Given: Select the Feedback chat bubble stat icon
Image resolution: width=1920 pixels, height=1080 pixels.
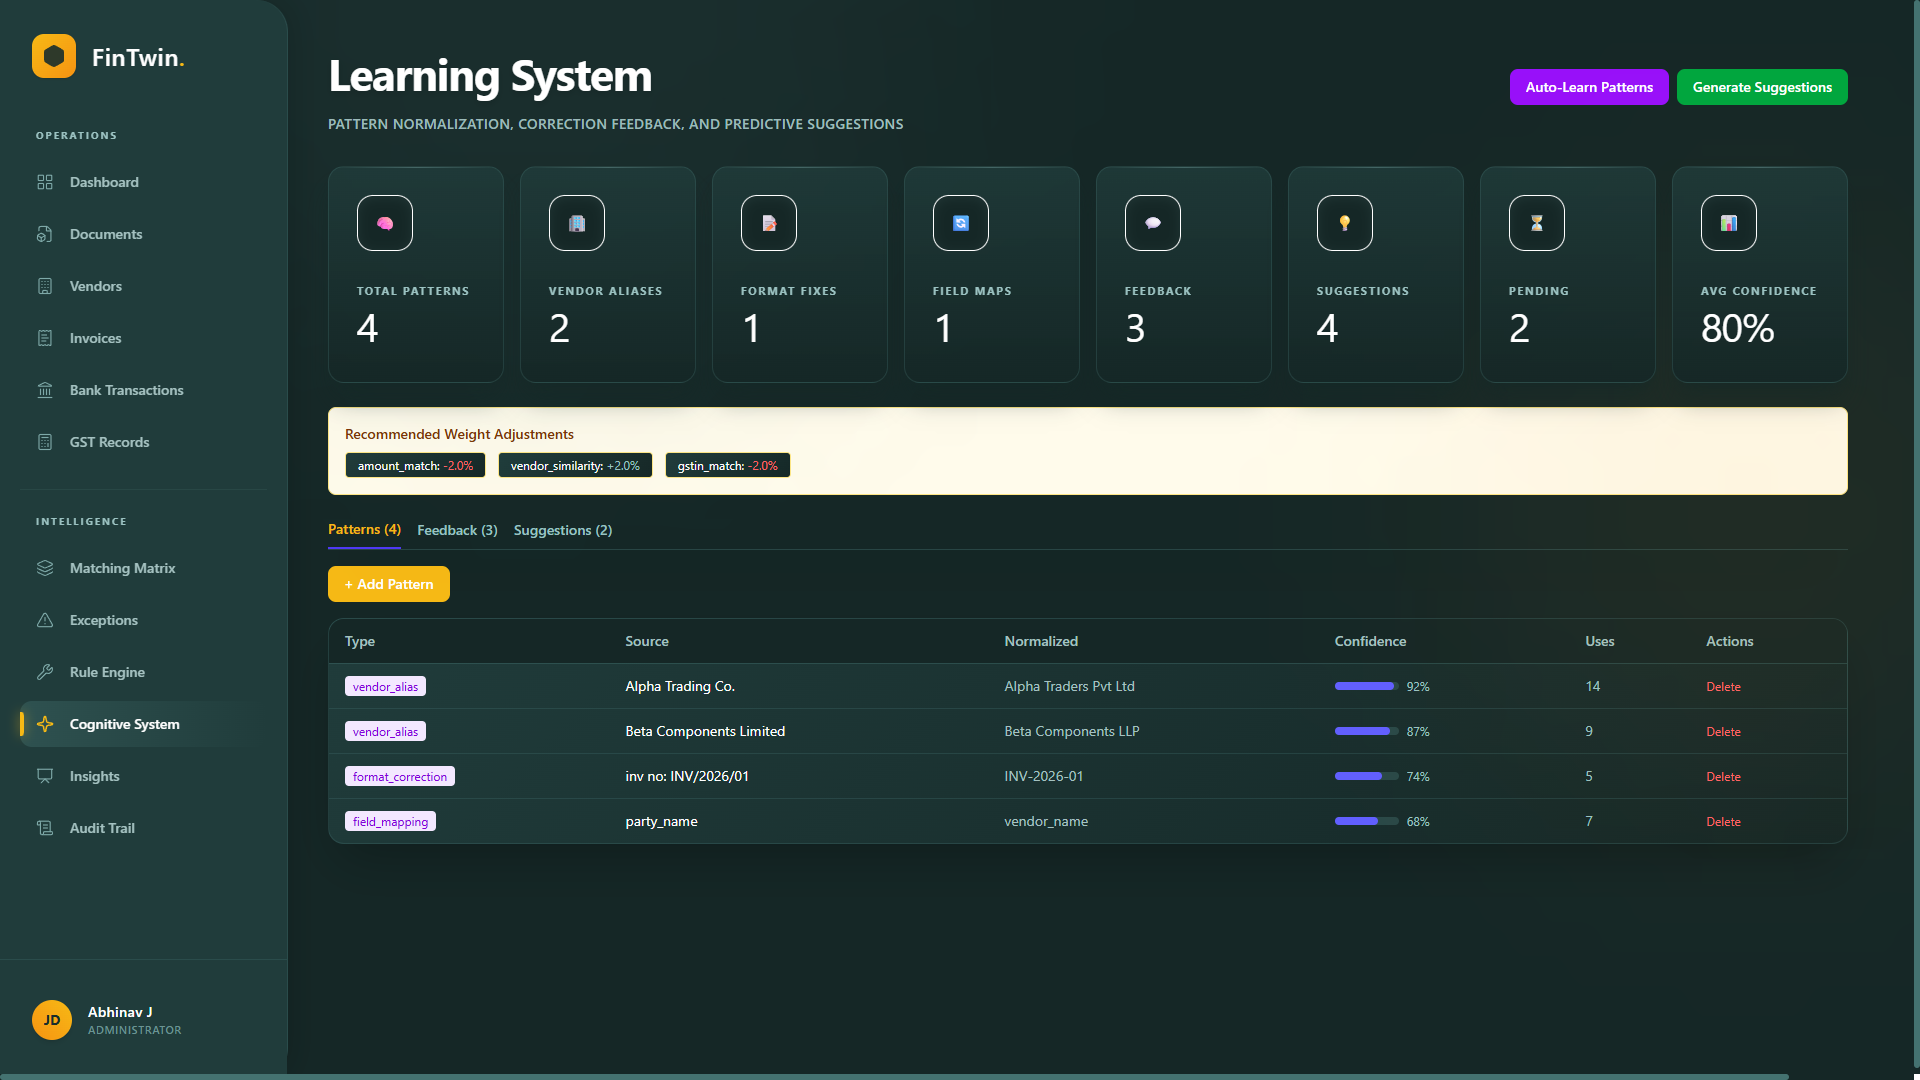Looking at the screenshot, I should 1152,223.
